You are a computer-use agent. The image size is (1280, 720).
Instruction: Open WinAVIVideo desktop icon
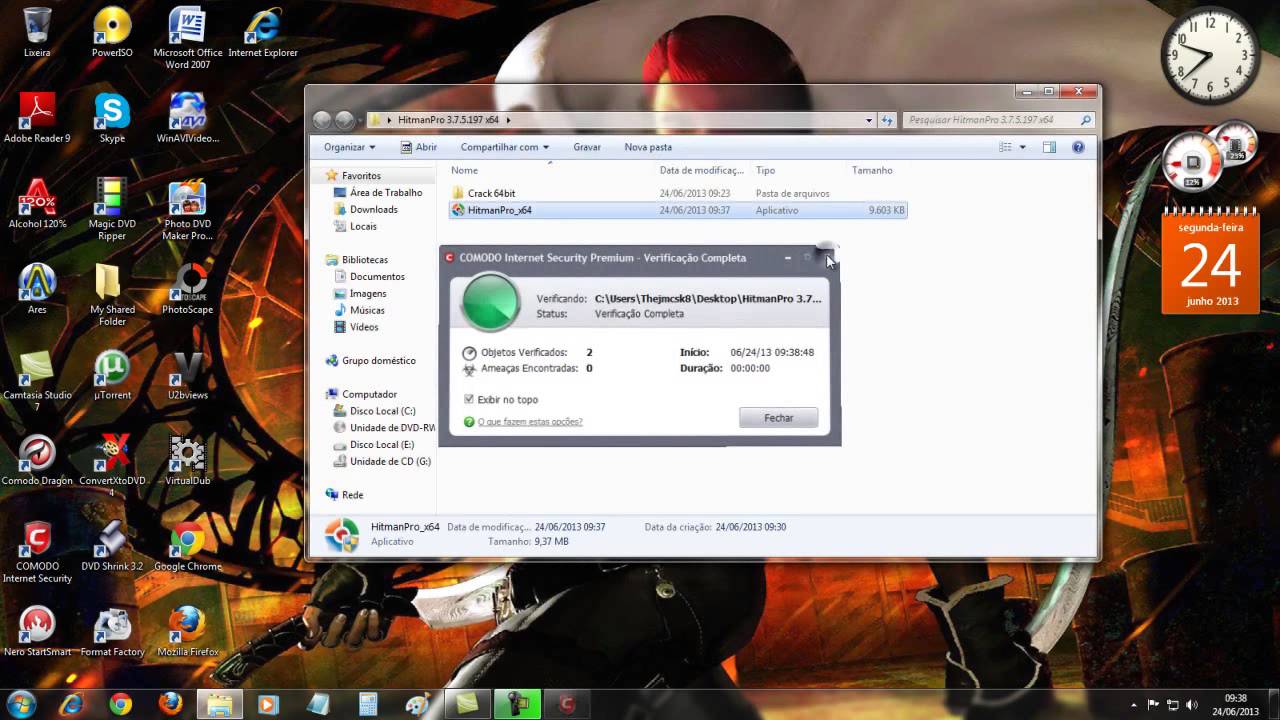tap(188, 117)
